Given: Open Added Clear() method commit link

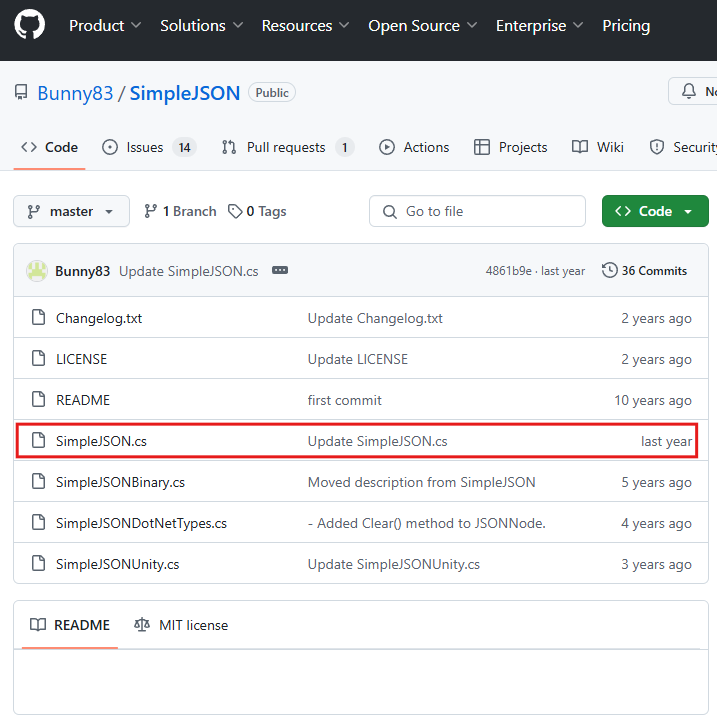Looking at the screenshot, I should click(427, 523).
